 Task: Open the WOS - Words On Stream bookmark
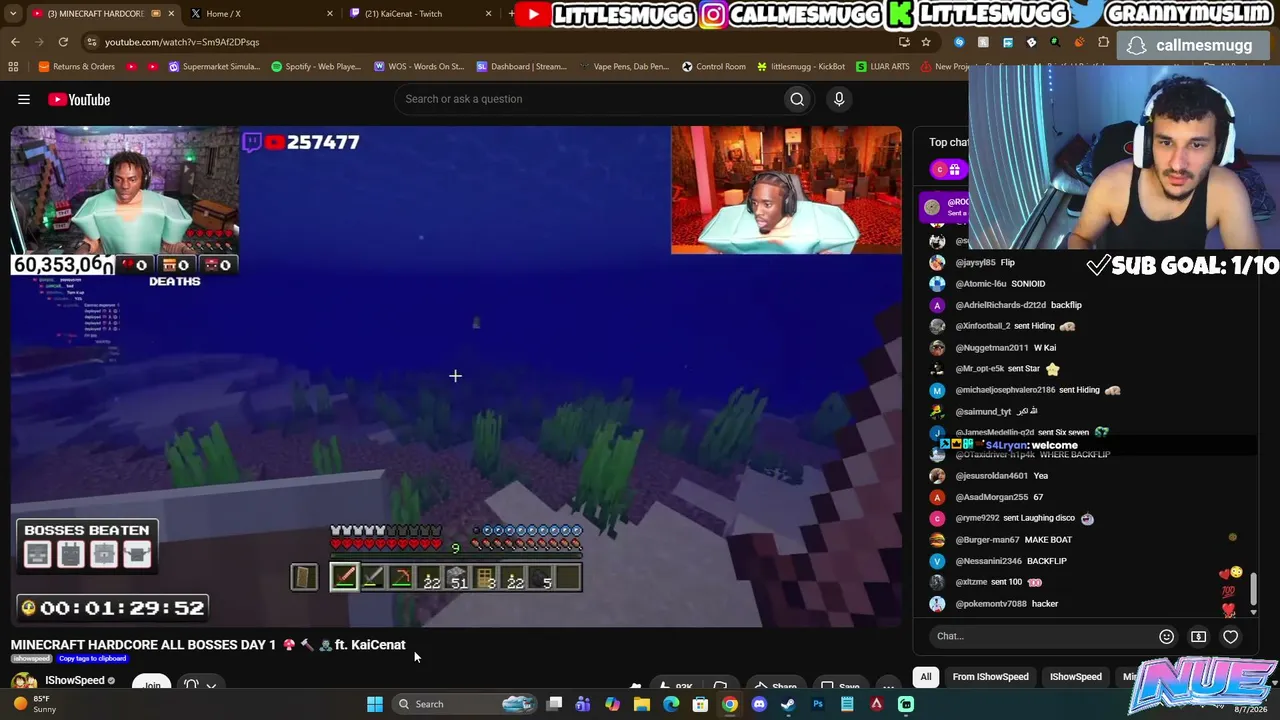tap(419, 67)
